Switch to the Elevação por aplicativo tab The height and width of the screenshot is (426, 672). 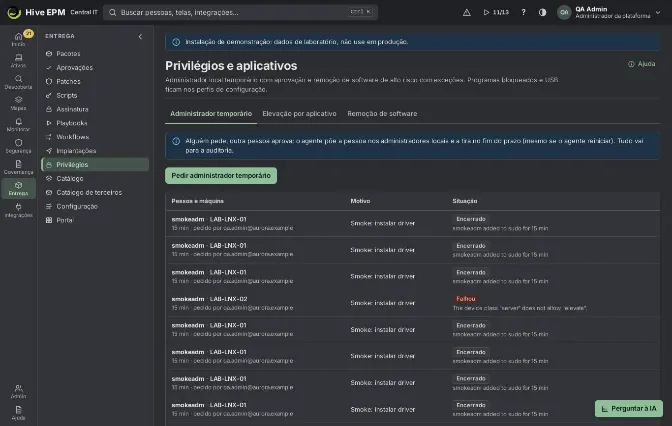pos(299,114)
